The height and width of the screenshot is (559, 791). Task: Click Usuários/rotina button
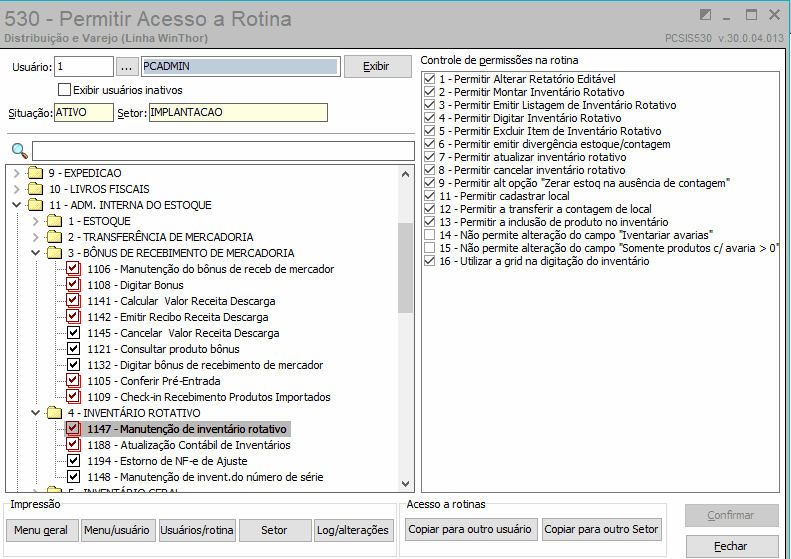[197, 530]
